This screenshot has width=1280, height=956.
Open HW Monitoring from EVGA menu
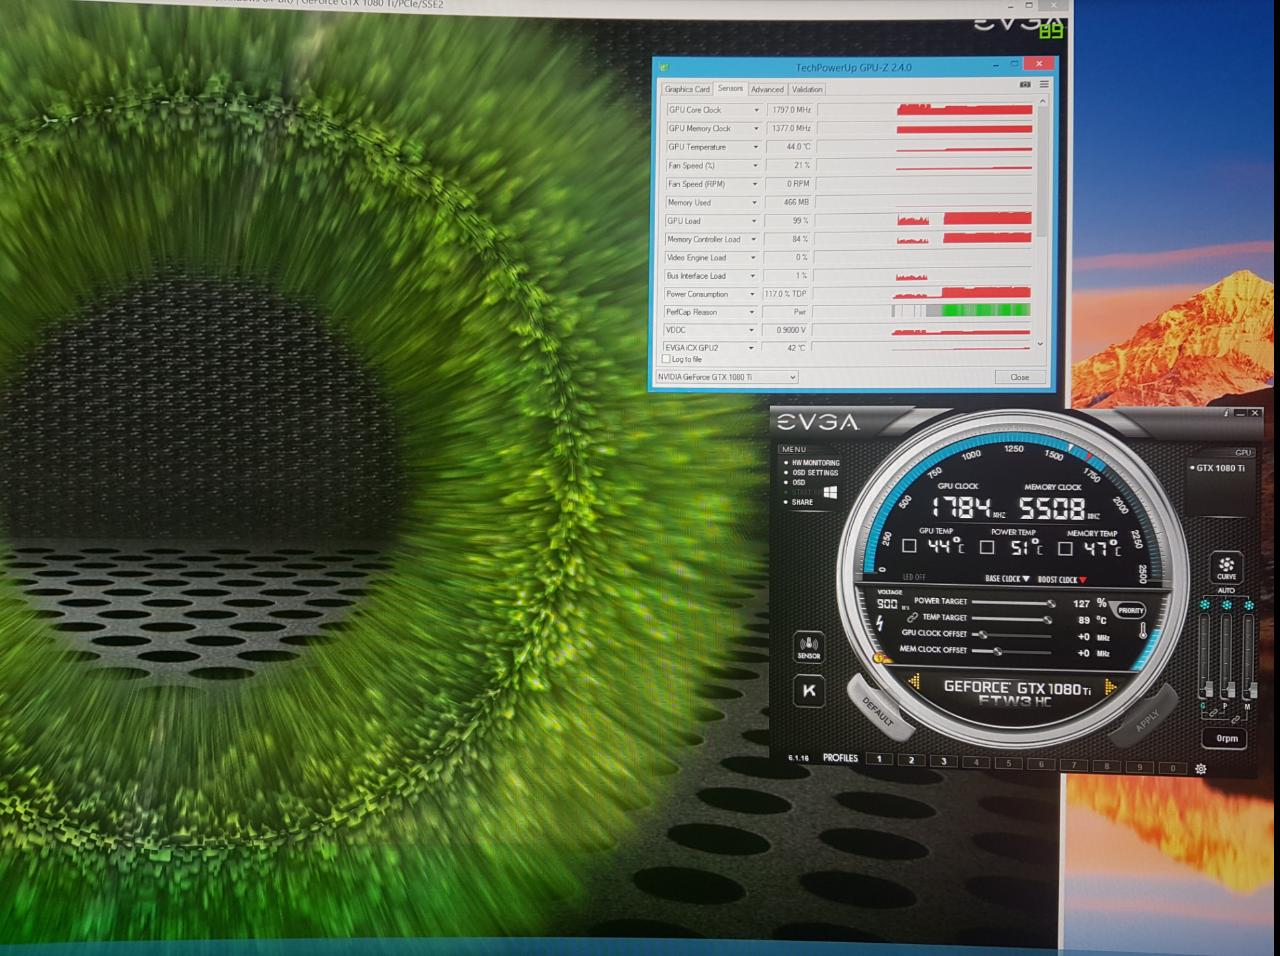[815, 462]
